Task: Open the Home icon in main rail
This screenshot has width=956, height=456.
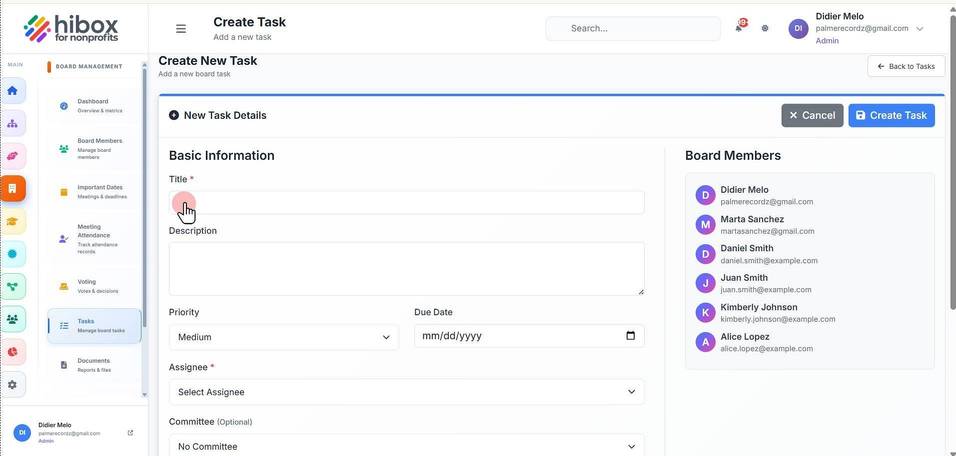Action: [x=12, y=91]
